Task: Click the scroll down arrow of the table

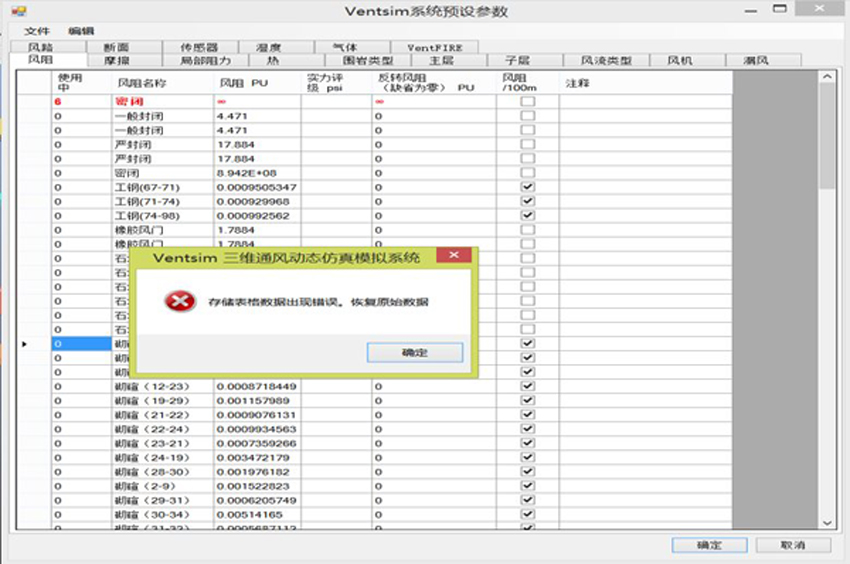Action: click(x=827, y=523)
